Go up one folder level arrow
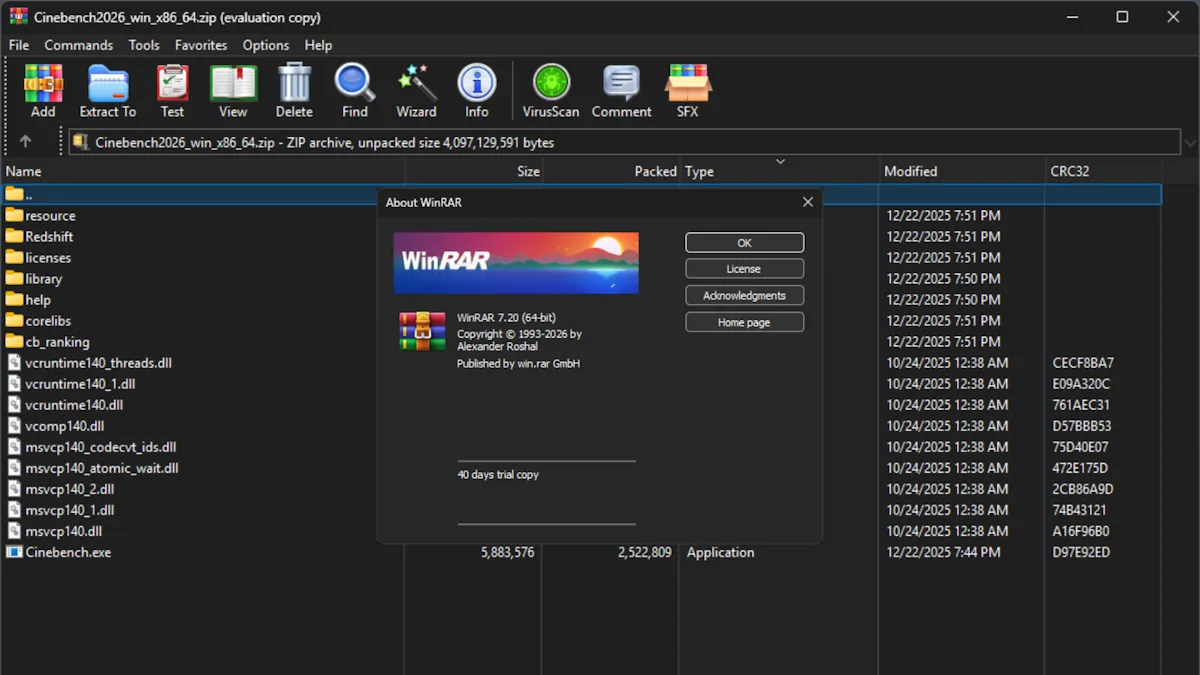The image size is (1200, 675). click(x=25, y=142)
